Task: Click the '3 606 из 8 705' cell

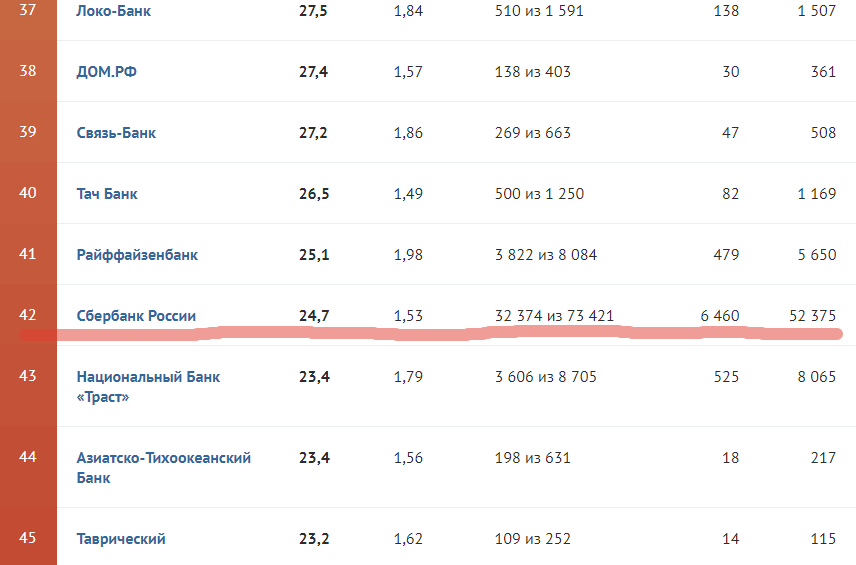Action: 546,377
